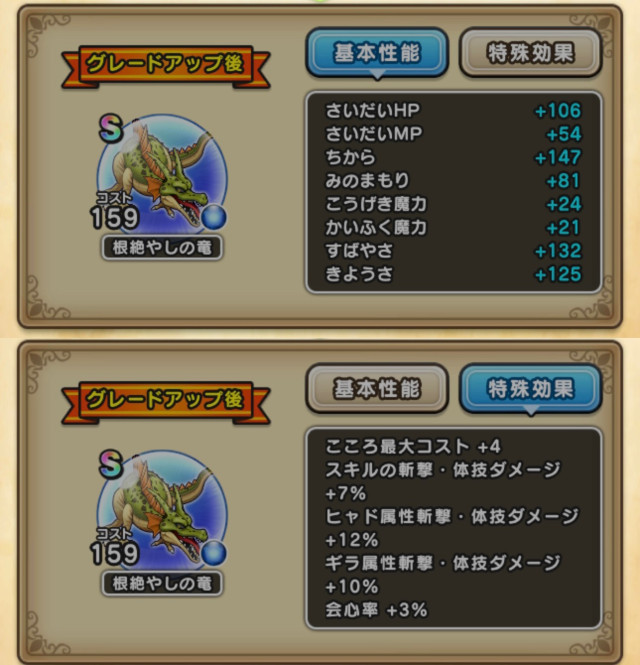Image resolution: width=640 pixels, height=665 pixels.
Task: Click the こころ最大コスト +4 effect line
Action: 413,447
